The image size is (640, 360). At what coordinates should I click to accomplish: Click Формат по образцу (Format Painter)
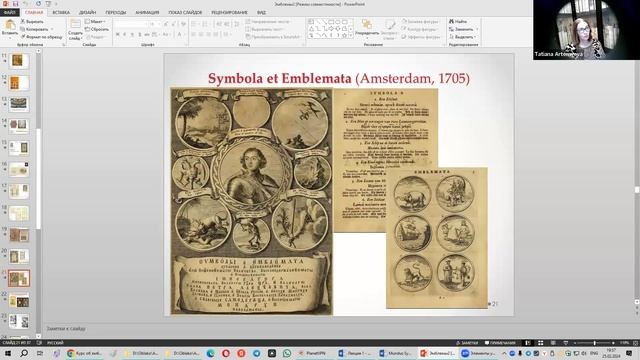[x=41, y=37]
